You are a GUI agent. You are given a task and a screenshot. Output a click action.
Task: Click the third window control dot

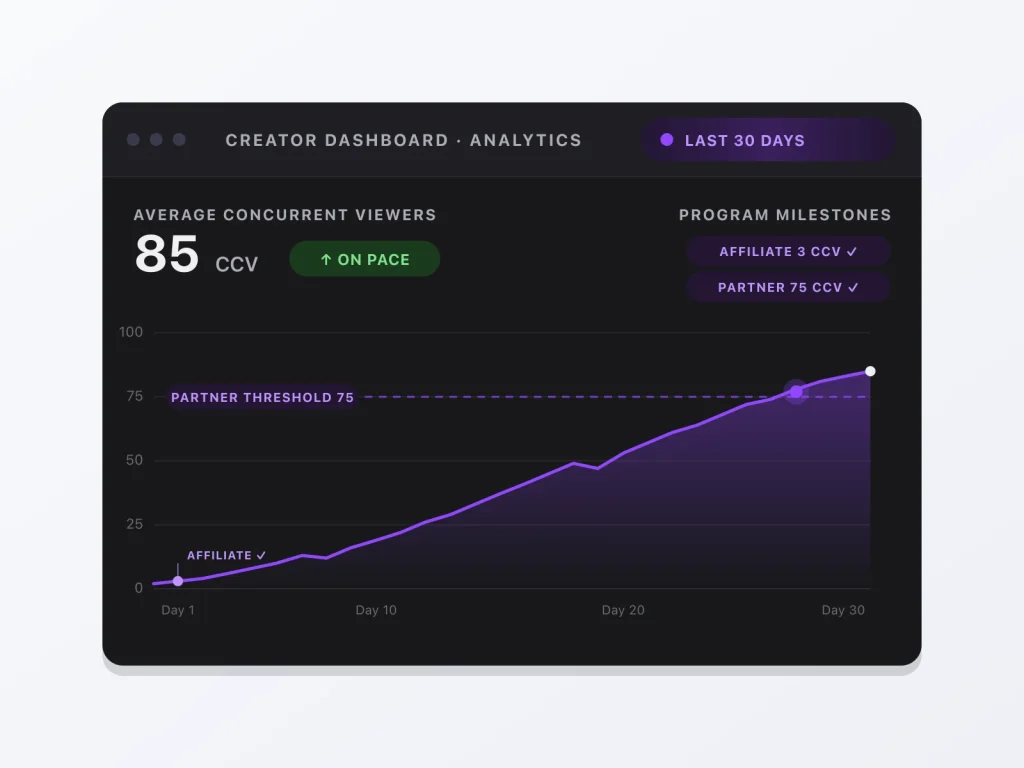click(x=179, y=140)
